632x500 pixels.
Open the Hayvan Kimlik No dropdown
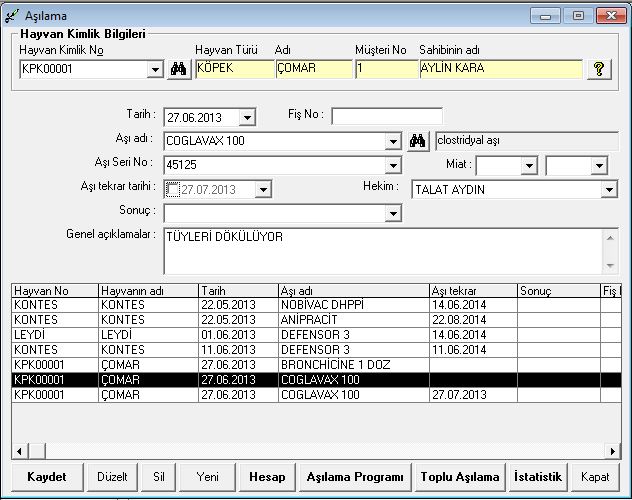pos(155,70)
